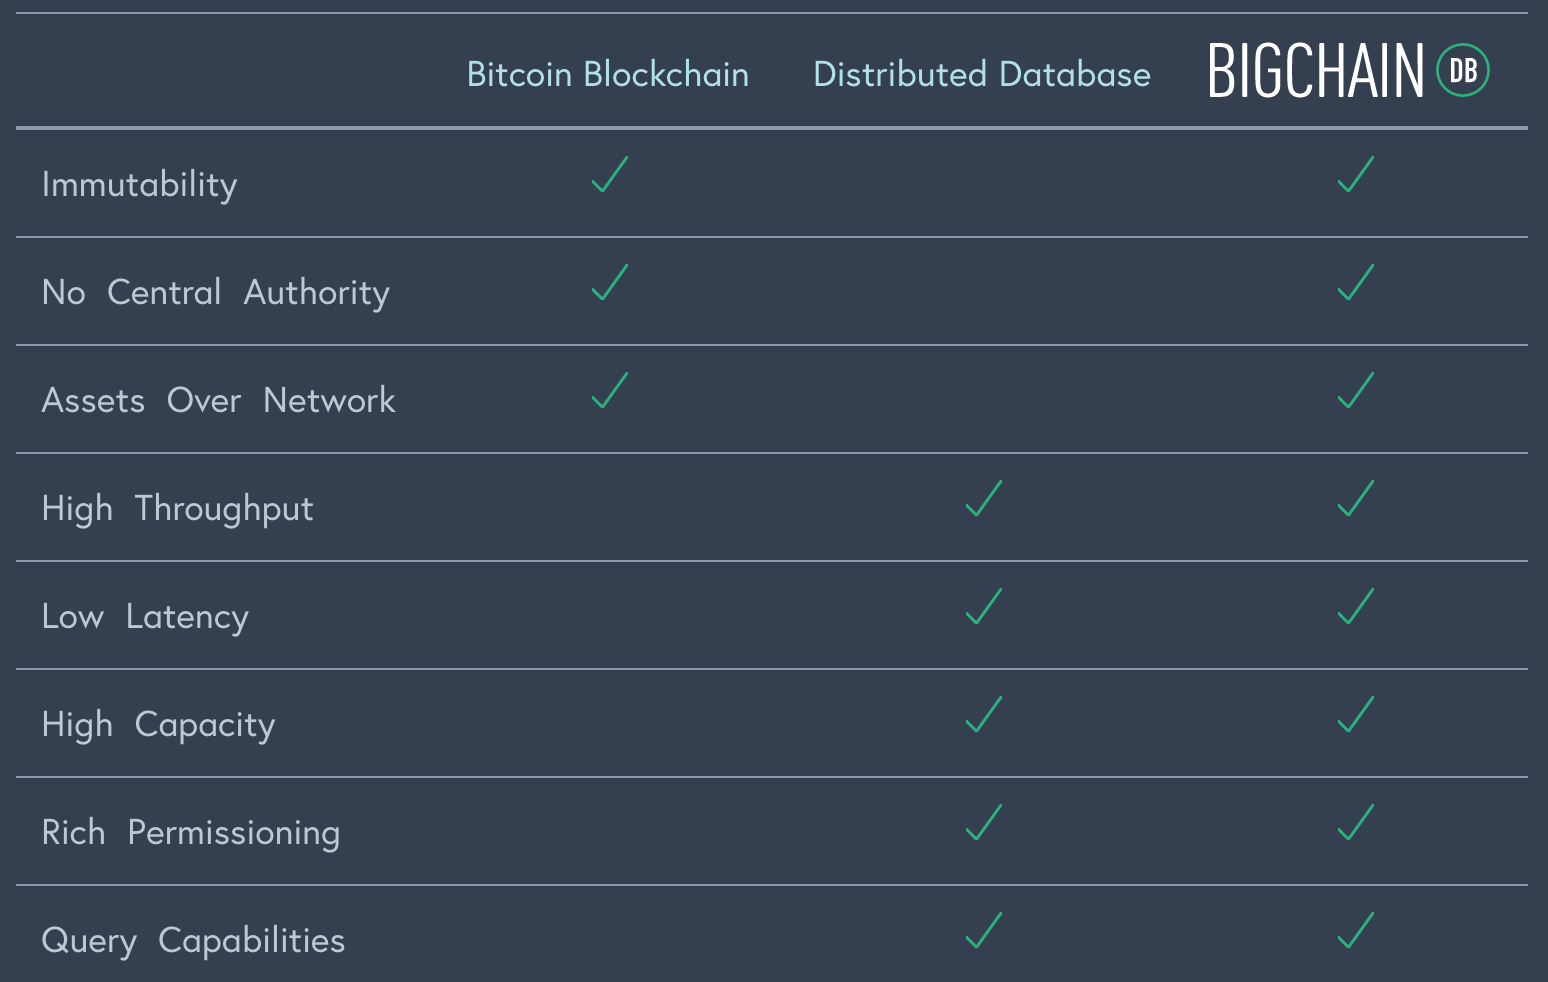Viewport: 1548px width, 982px height.
Task: Click the BigchainDB circular DB logo icon
Action: tap(1463, 71)
